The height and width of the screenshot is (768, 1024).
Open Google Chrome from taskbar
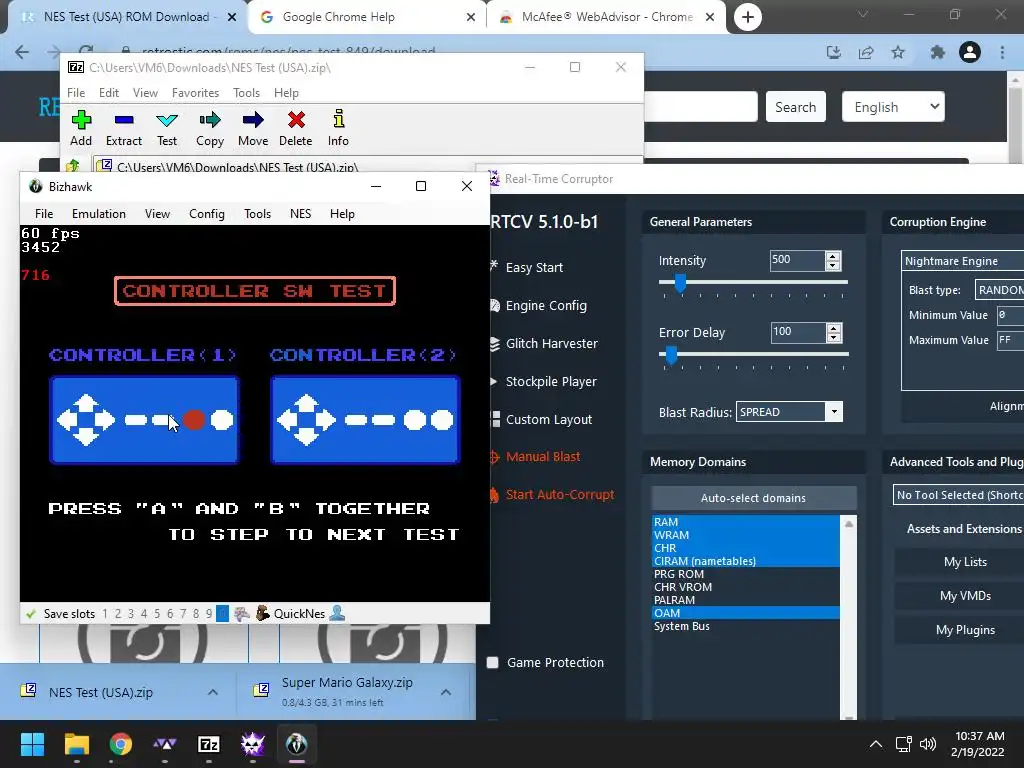(121, 744)
